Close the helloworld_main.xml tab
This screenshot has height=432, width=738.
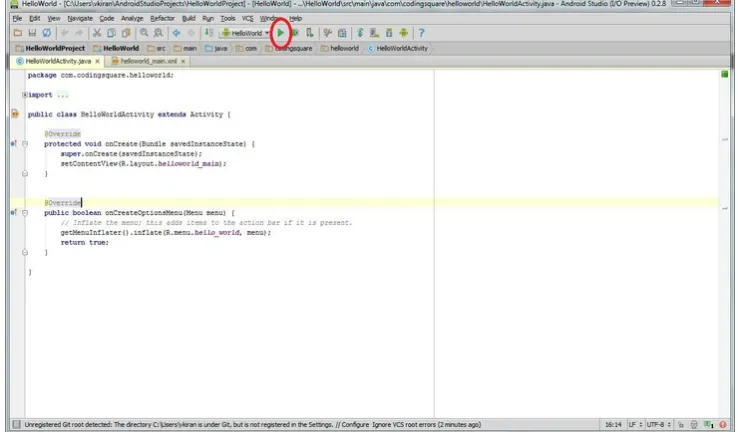183,61
